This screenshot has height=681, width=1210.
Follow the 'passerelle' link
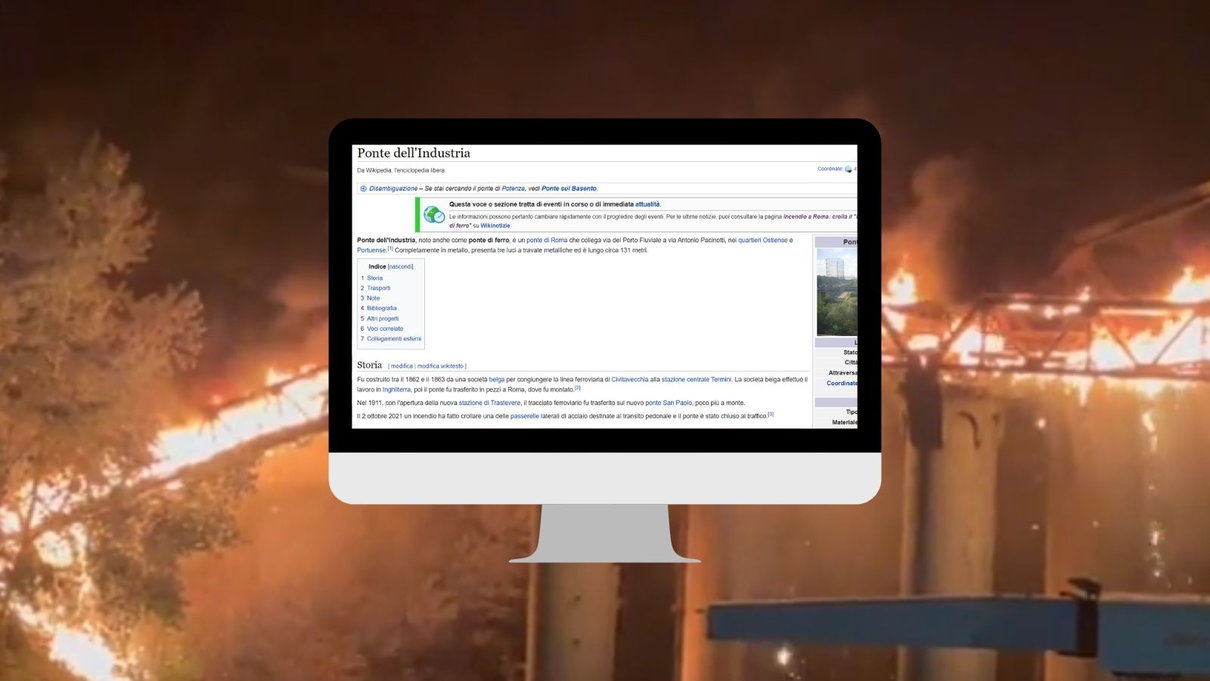(524, 416)
